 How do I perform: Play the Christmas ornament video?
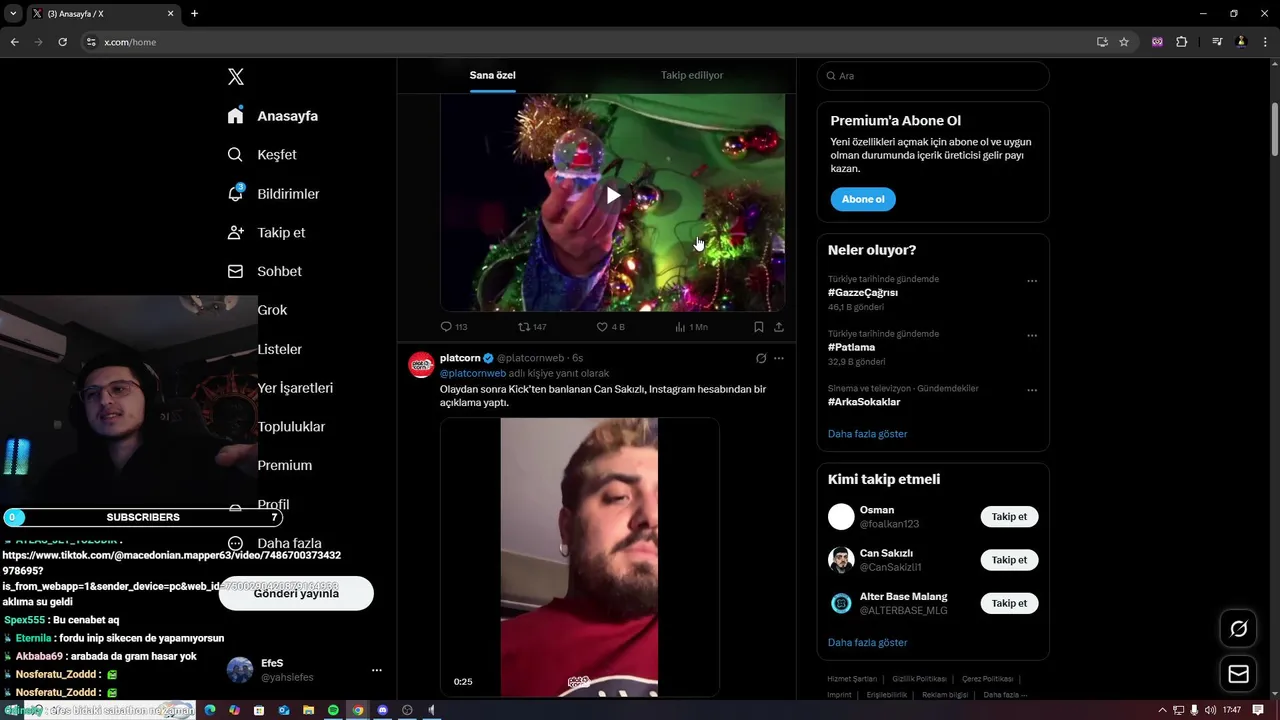(x=613, y=195)
